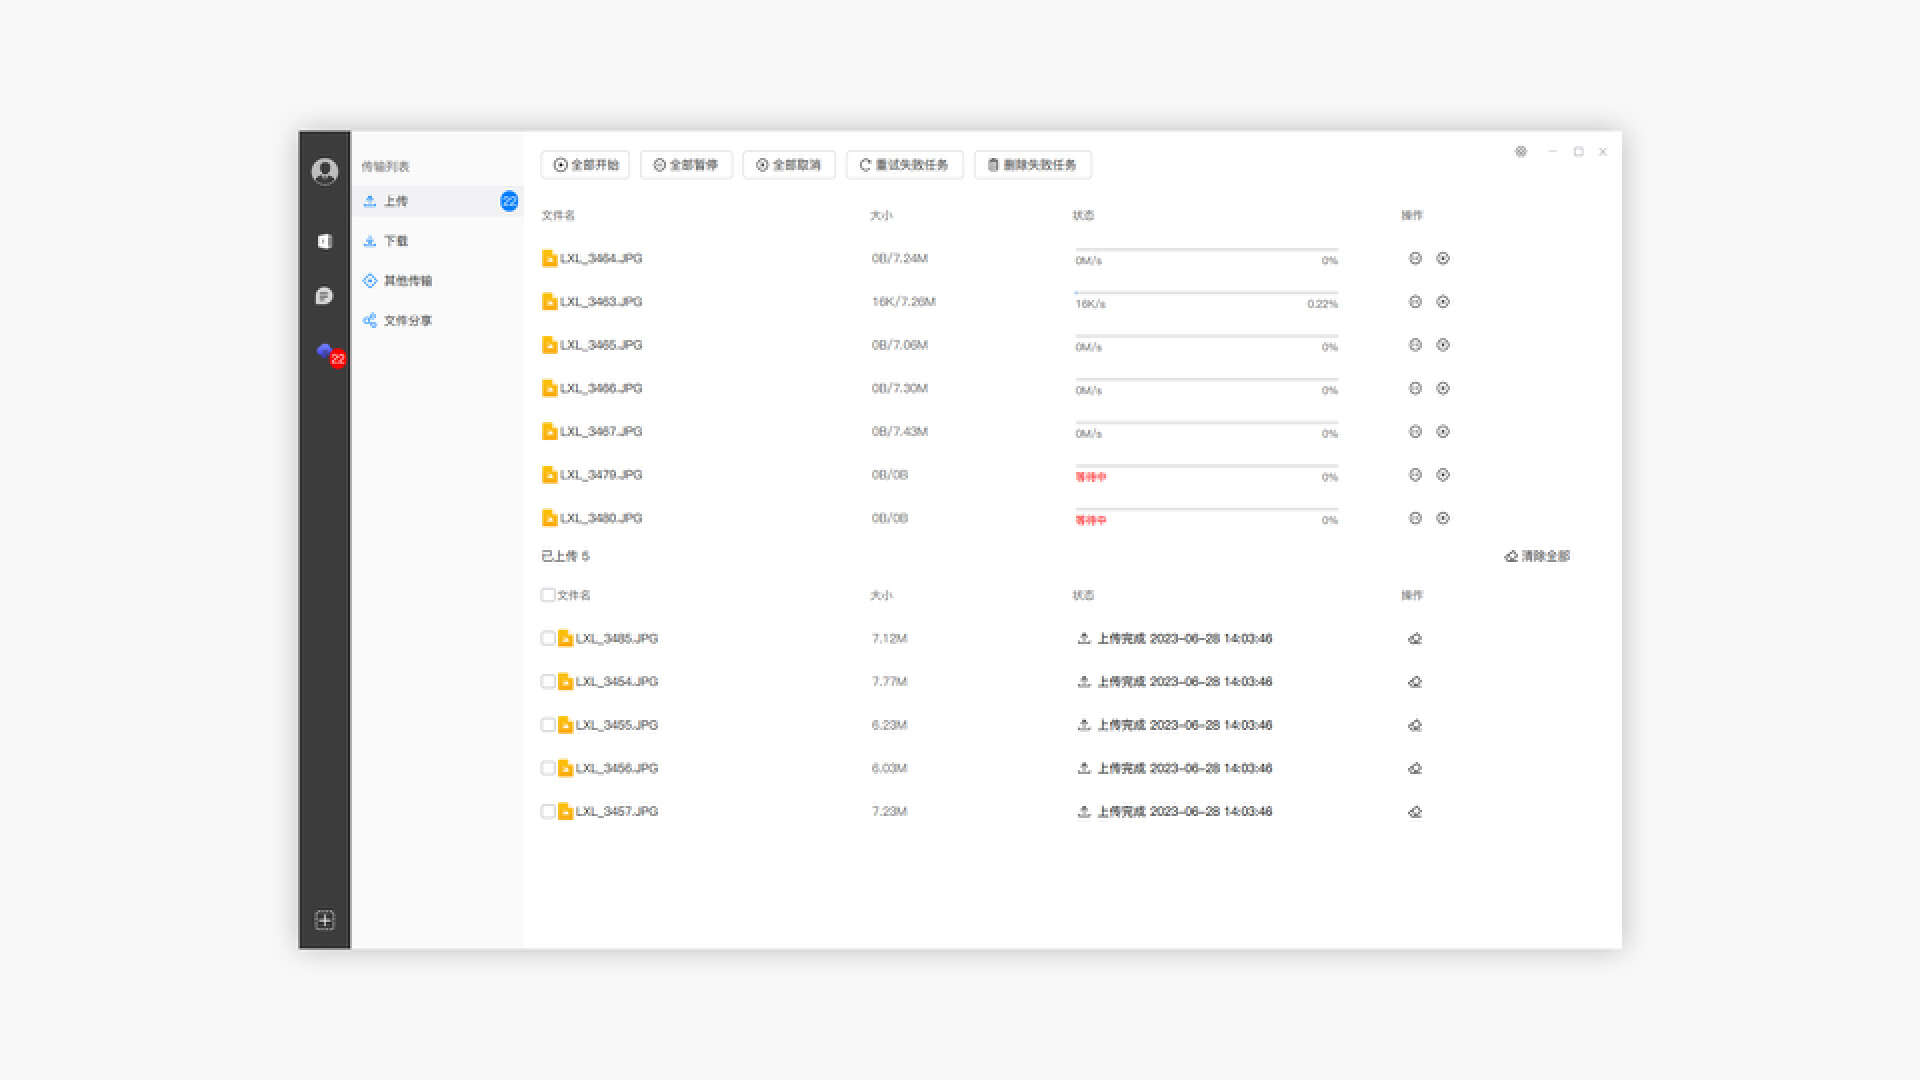Clear the LXL_3485.JPG completed record
The width and height of the screenshot is (1920, 1080).
(x=1415, y=639)
